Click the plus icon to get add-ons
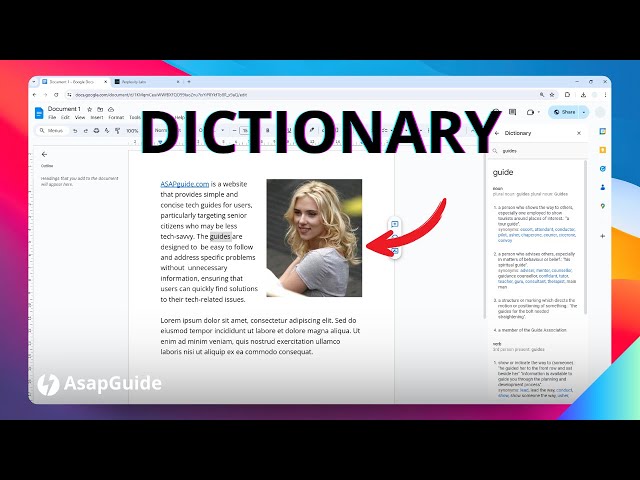The image size is (640, 480). pos(603,236)
